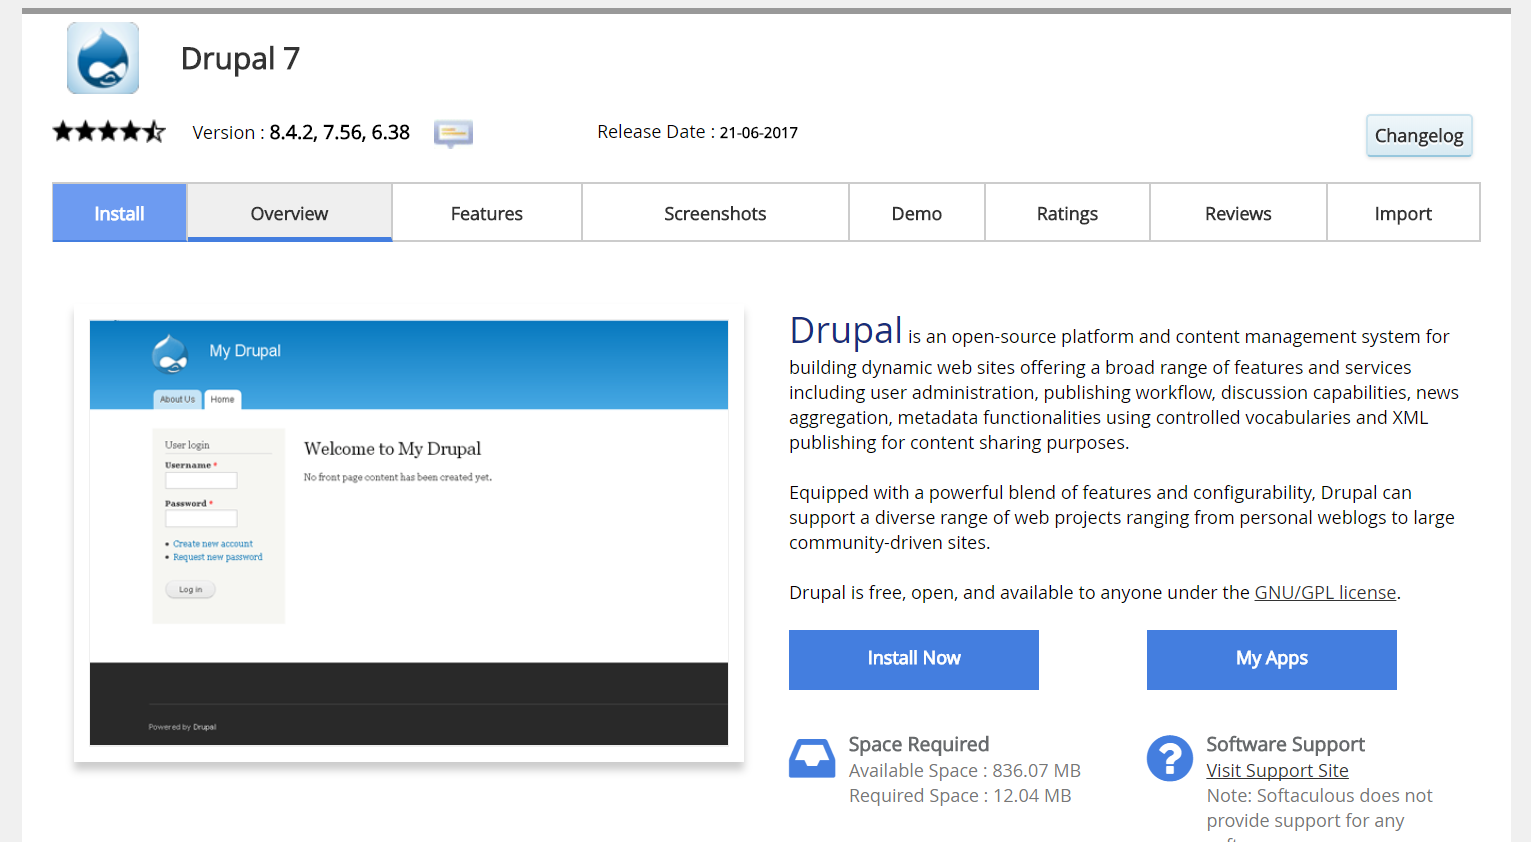This screenshot has width=1531, height=842.
Task: Click the Space Required storage icon
Action: (811, 758)
